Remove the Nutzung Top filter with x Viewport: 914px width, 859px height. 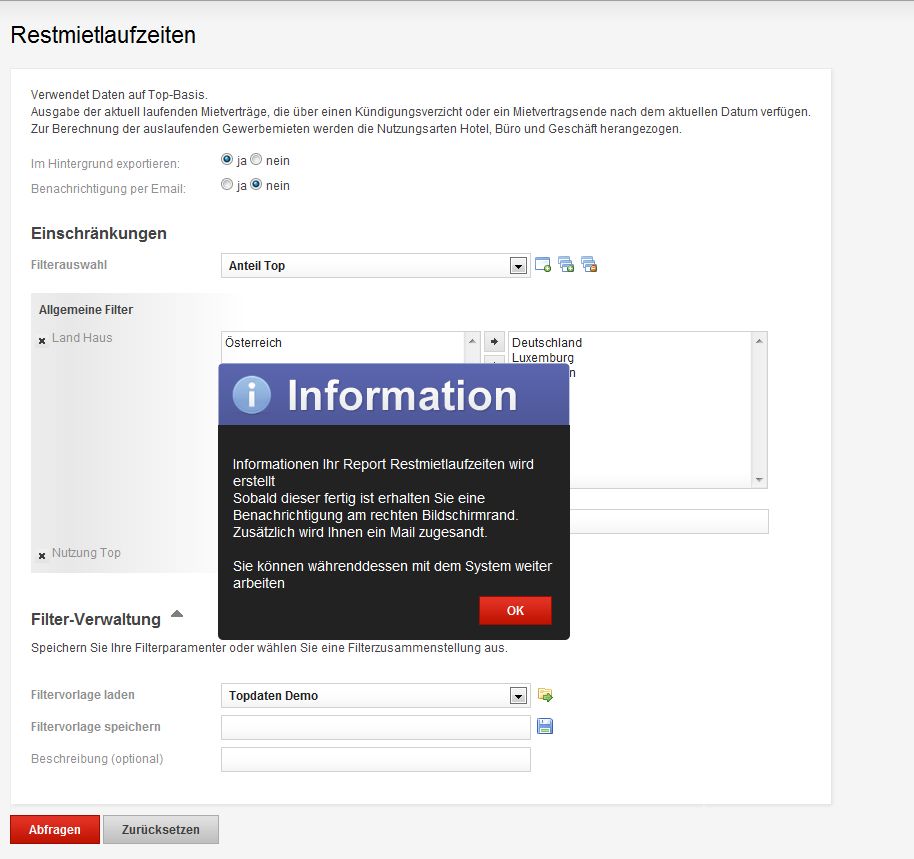coord(42,556)
